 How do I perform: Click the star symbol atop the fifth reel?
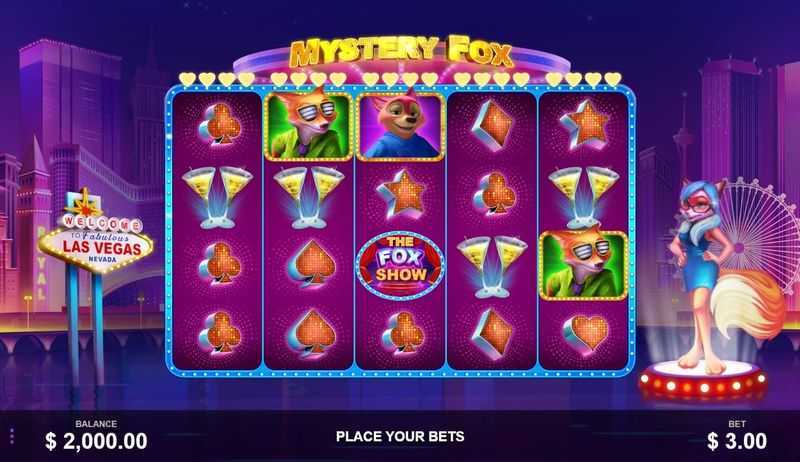[583, 125]
